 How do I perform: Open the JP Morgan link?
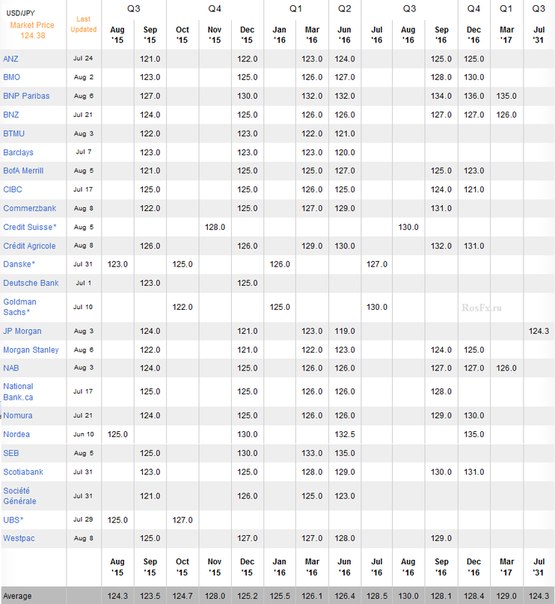[22, 331]
